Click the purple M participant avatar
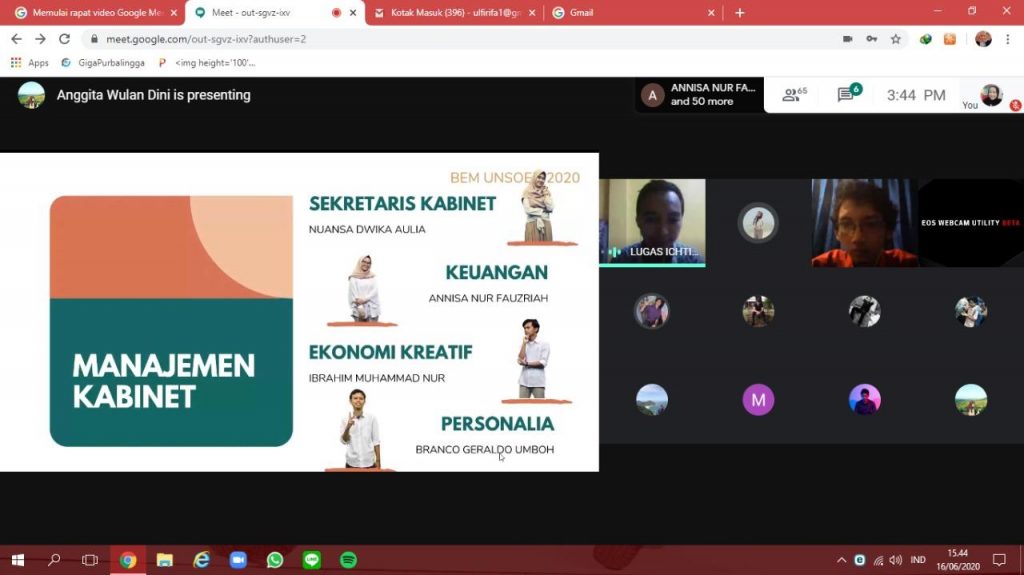Image resolution: width=1024 pixels, height=575 pixels. [x=758, y=400]
